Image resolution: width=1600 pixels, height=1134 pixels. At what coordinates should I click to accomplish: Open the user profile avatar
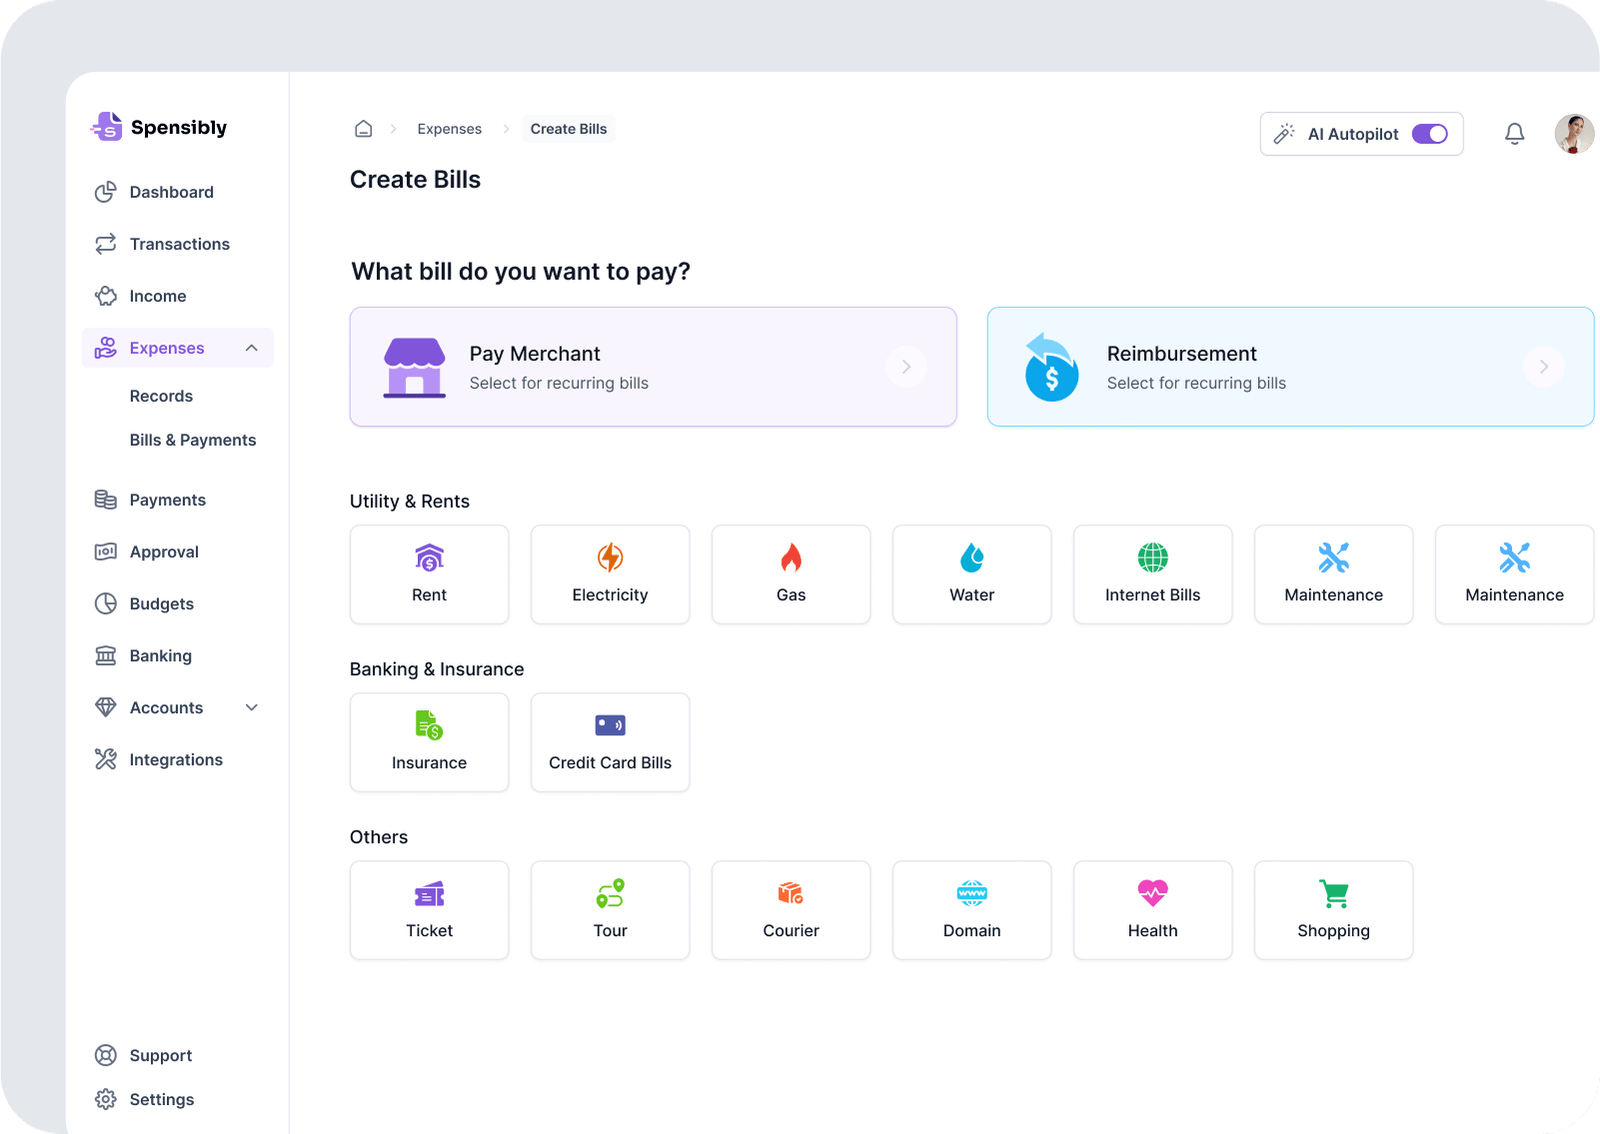(x=1574, y=134)
